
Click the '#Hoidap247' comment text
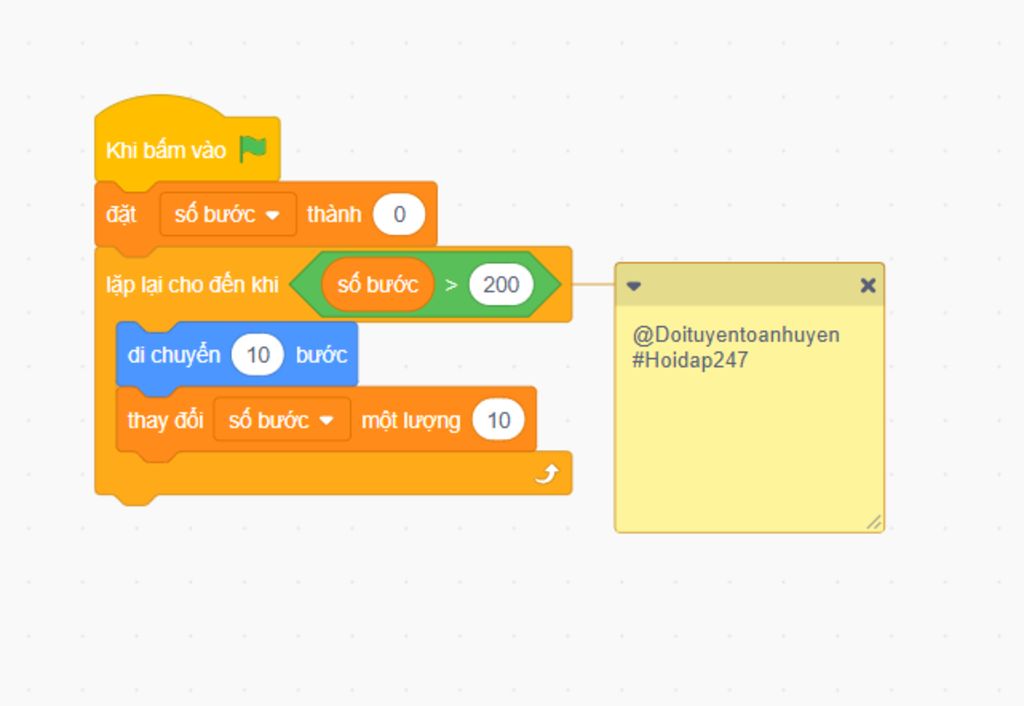[x=690, y=360]
